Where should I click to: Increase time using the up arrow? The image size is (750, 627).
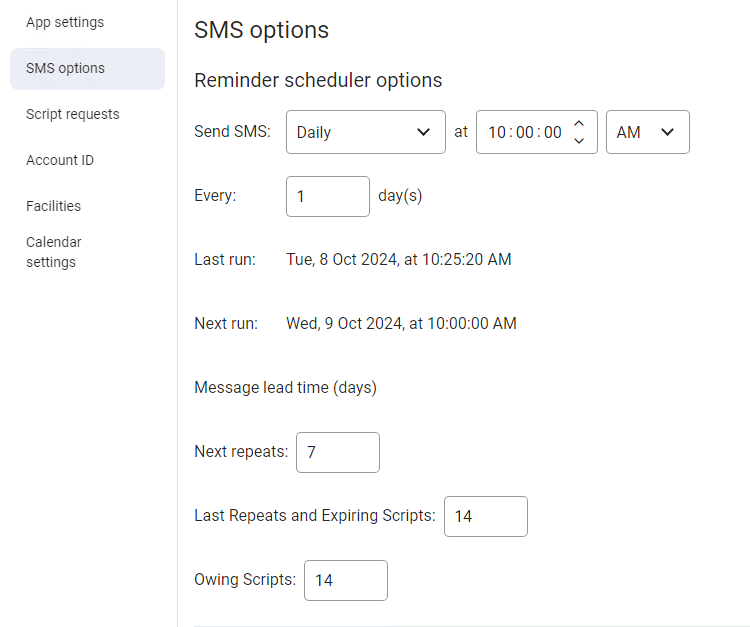click(579, 123)
